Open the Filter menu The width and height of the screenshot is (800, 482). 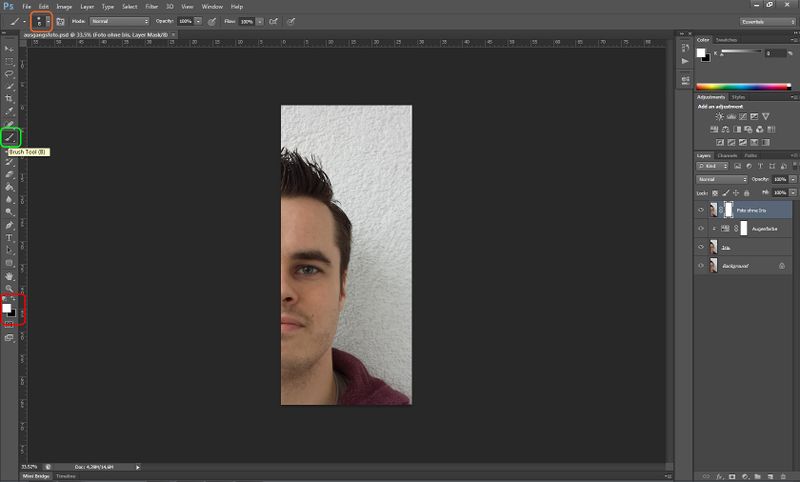point(152,6)
